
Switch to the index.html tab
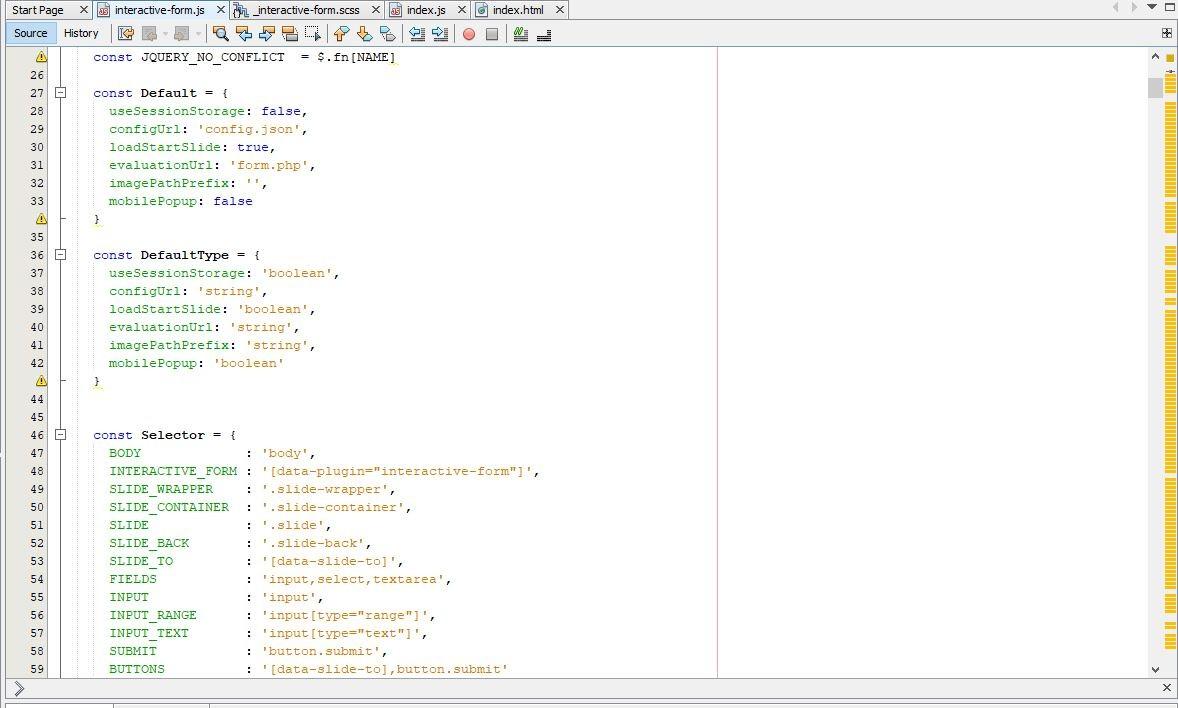click(518, 10)
